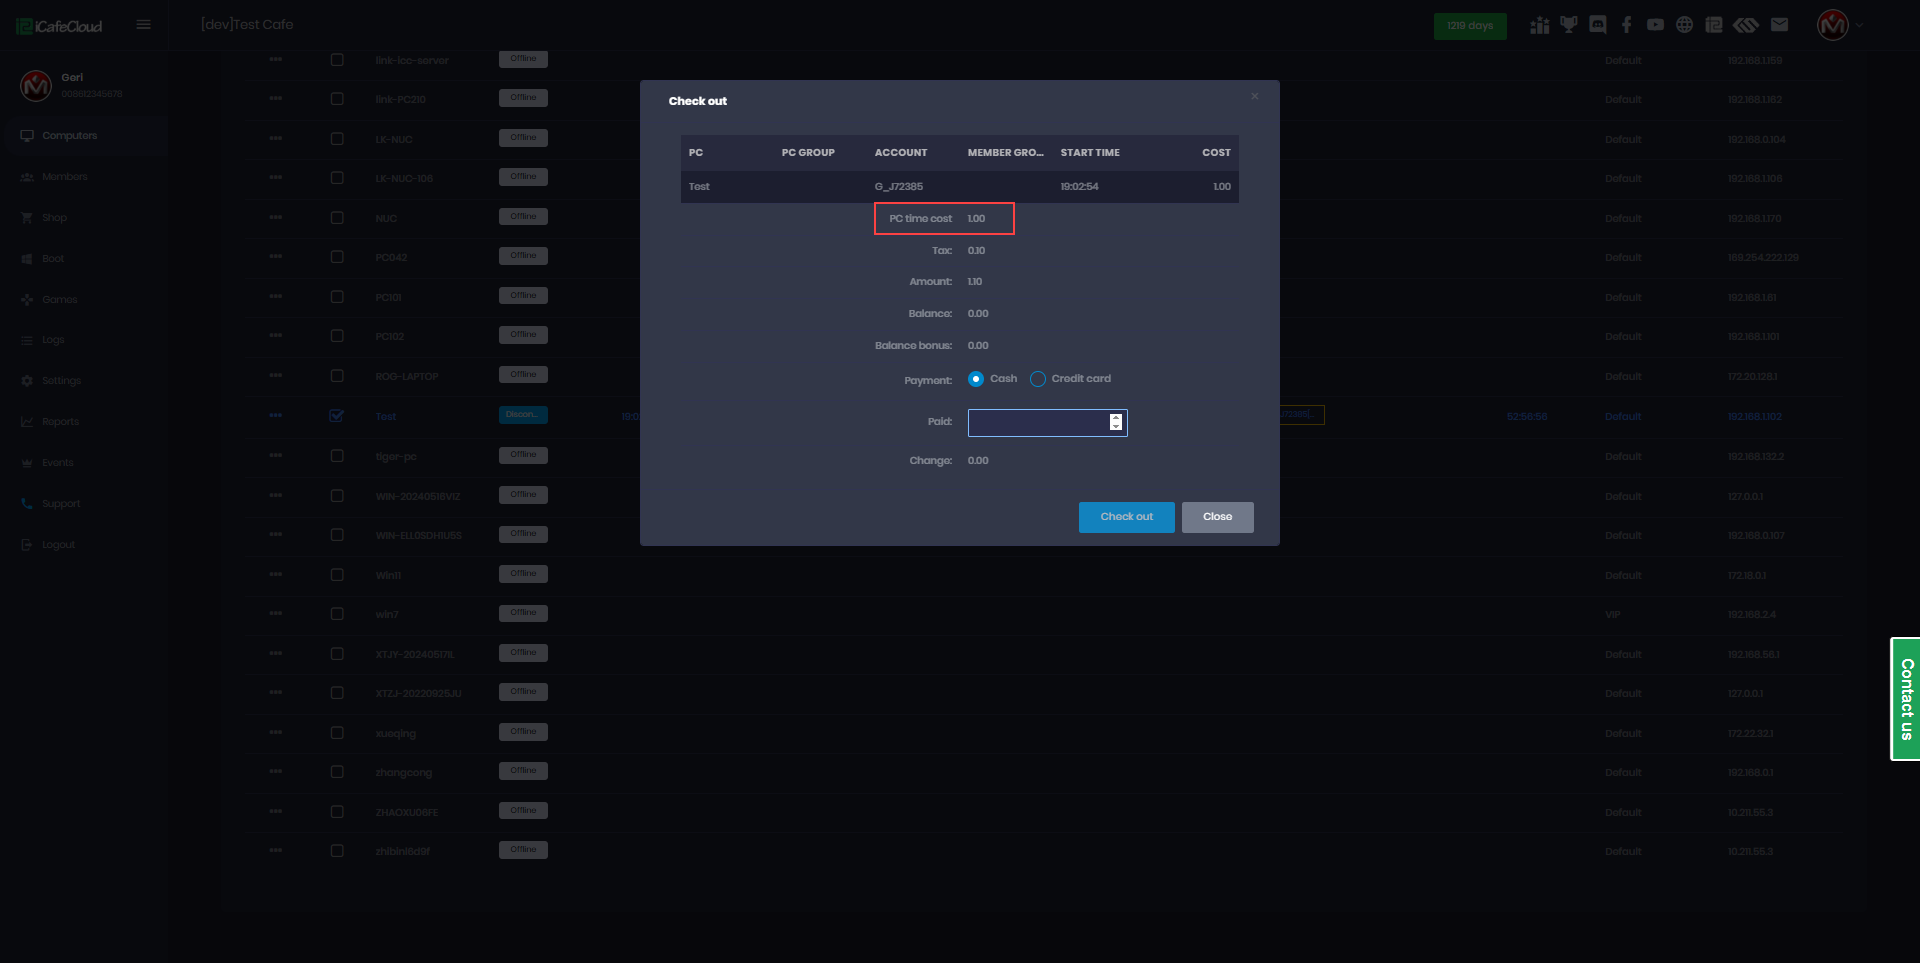The height and width of the screenshot is (963, 1920).
Task: Open Logs in the sidebar
Action: tap(53, 340)
